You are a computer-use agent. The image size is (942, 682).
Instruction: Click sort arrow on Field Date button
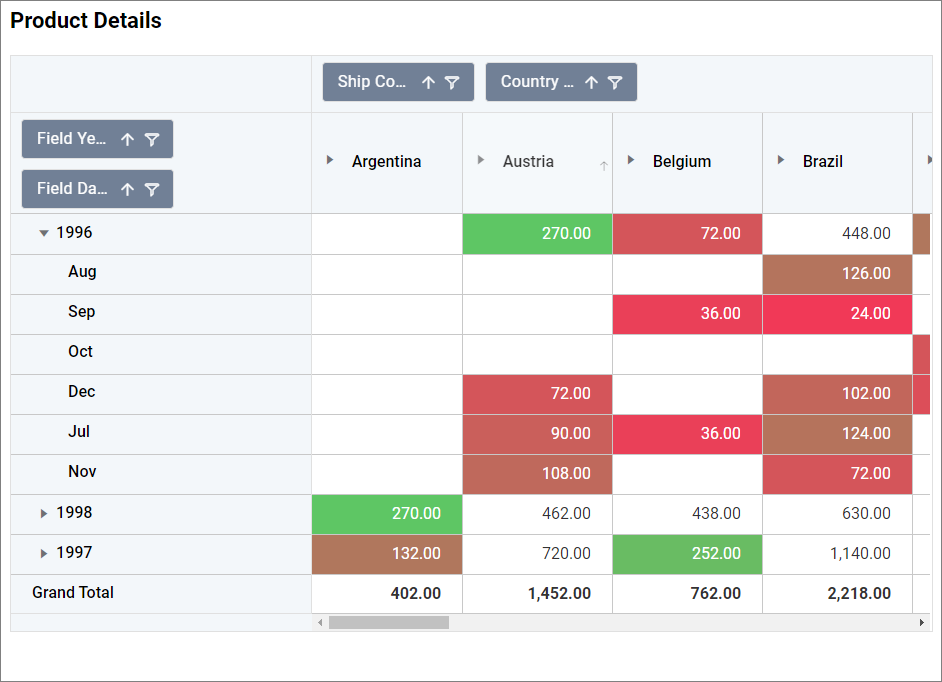[x=127, y=190]
